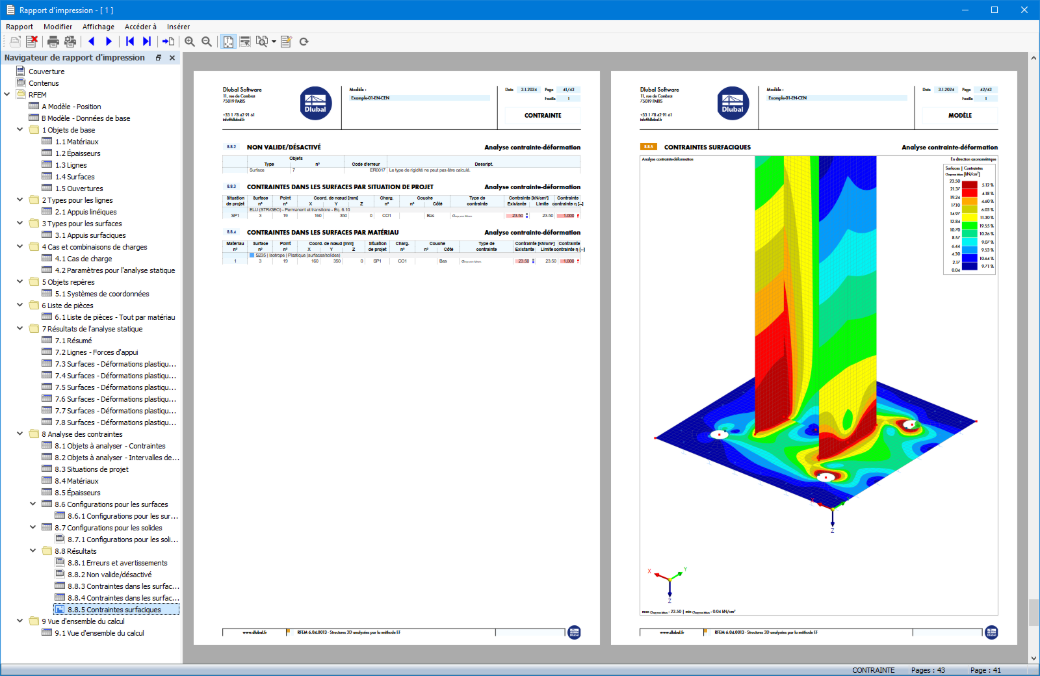Image resolution: width=1040 pixels, height=676 pixels.
Task: Collapse 8.8 Résultats node
Action: pos(33,551)
